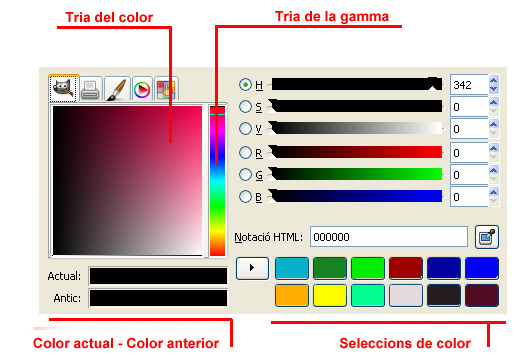
Task: Click the Notació HTML hex field
Action: (389, 237)
